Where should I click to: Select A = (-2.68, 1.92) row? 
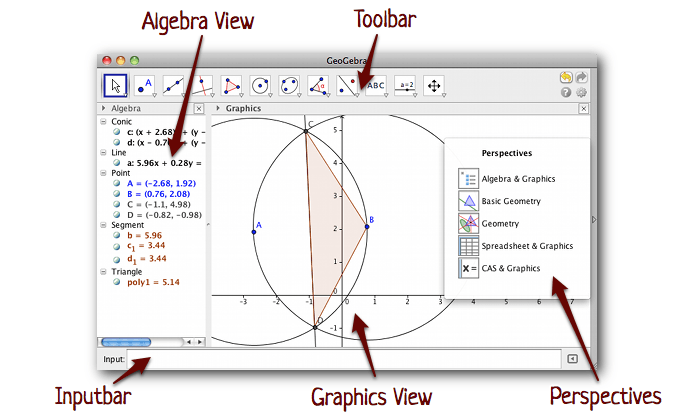(161, 183)
